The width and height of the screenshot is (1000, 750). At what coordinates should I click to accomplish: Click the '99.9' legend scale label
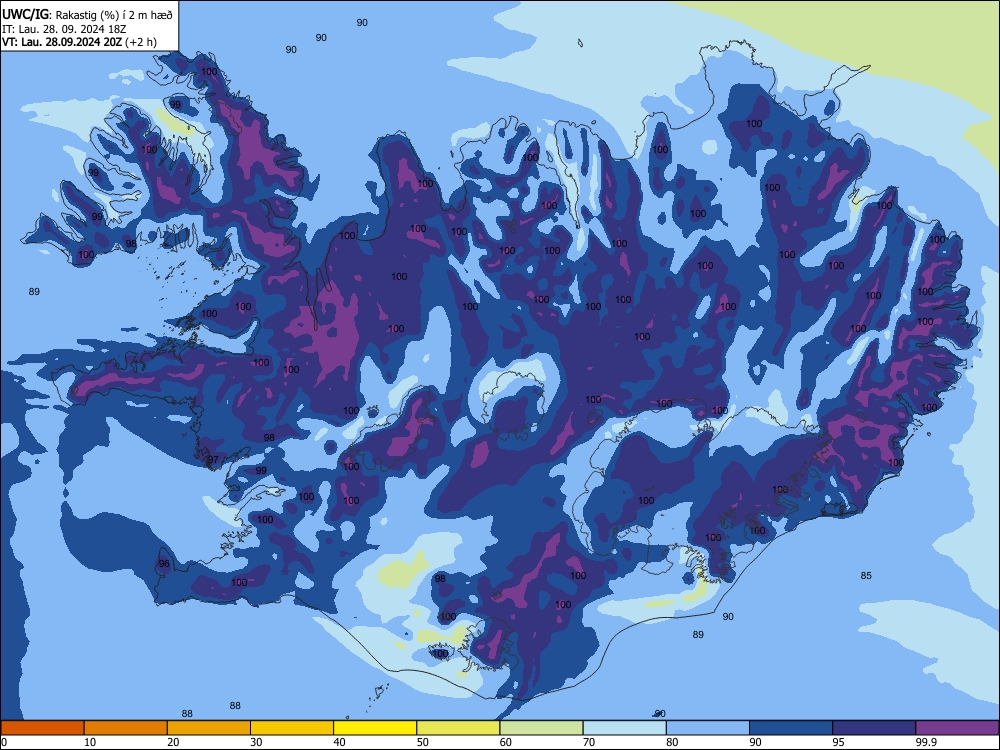[x=926, y=742]
